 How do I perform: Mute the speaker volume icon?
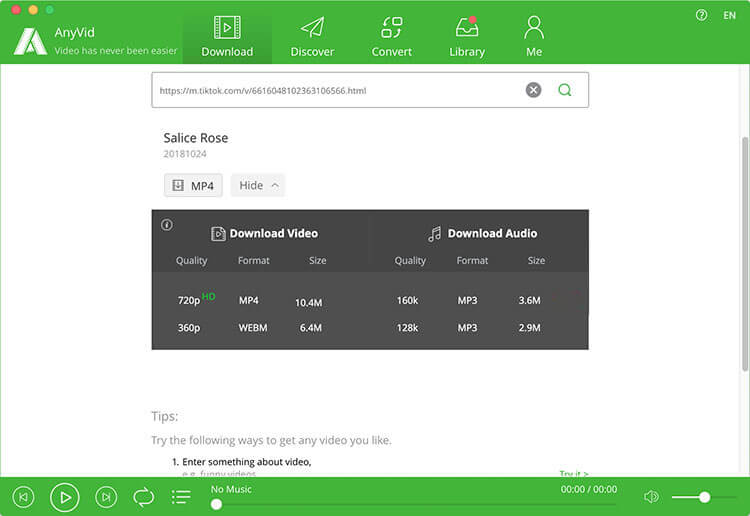651,497
